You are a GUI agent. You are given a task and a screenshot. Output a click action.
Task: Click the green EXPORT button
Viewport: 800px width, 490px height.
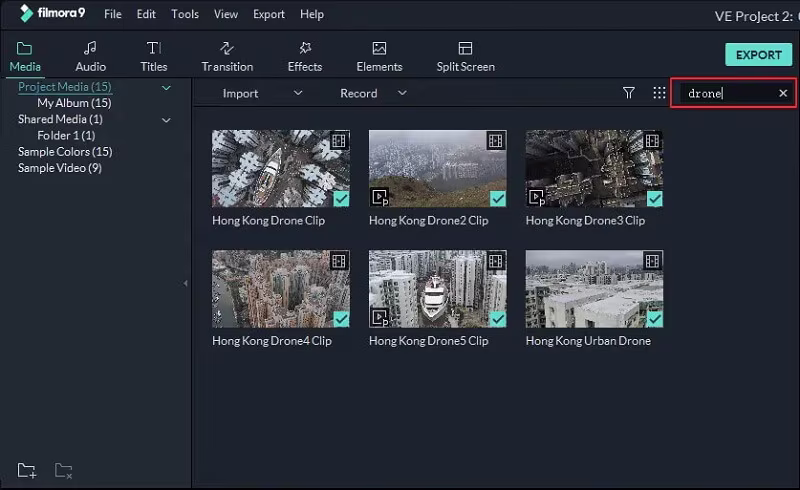coord(758,55)
